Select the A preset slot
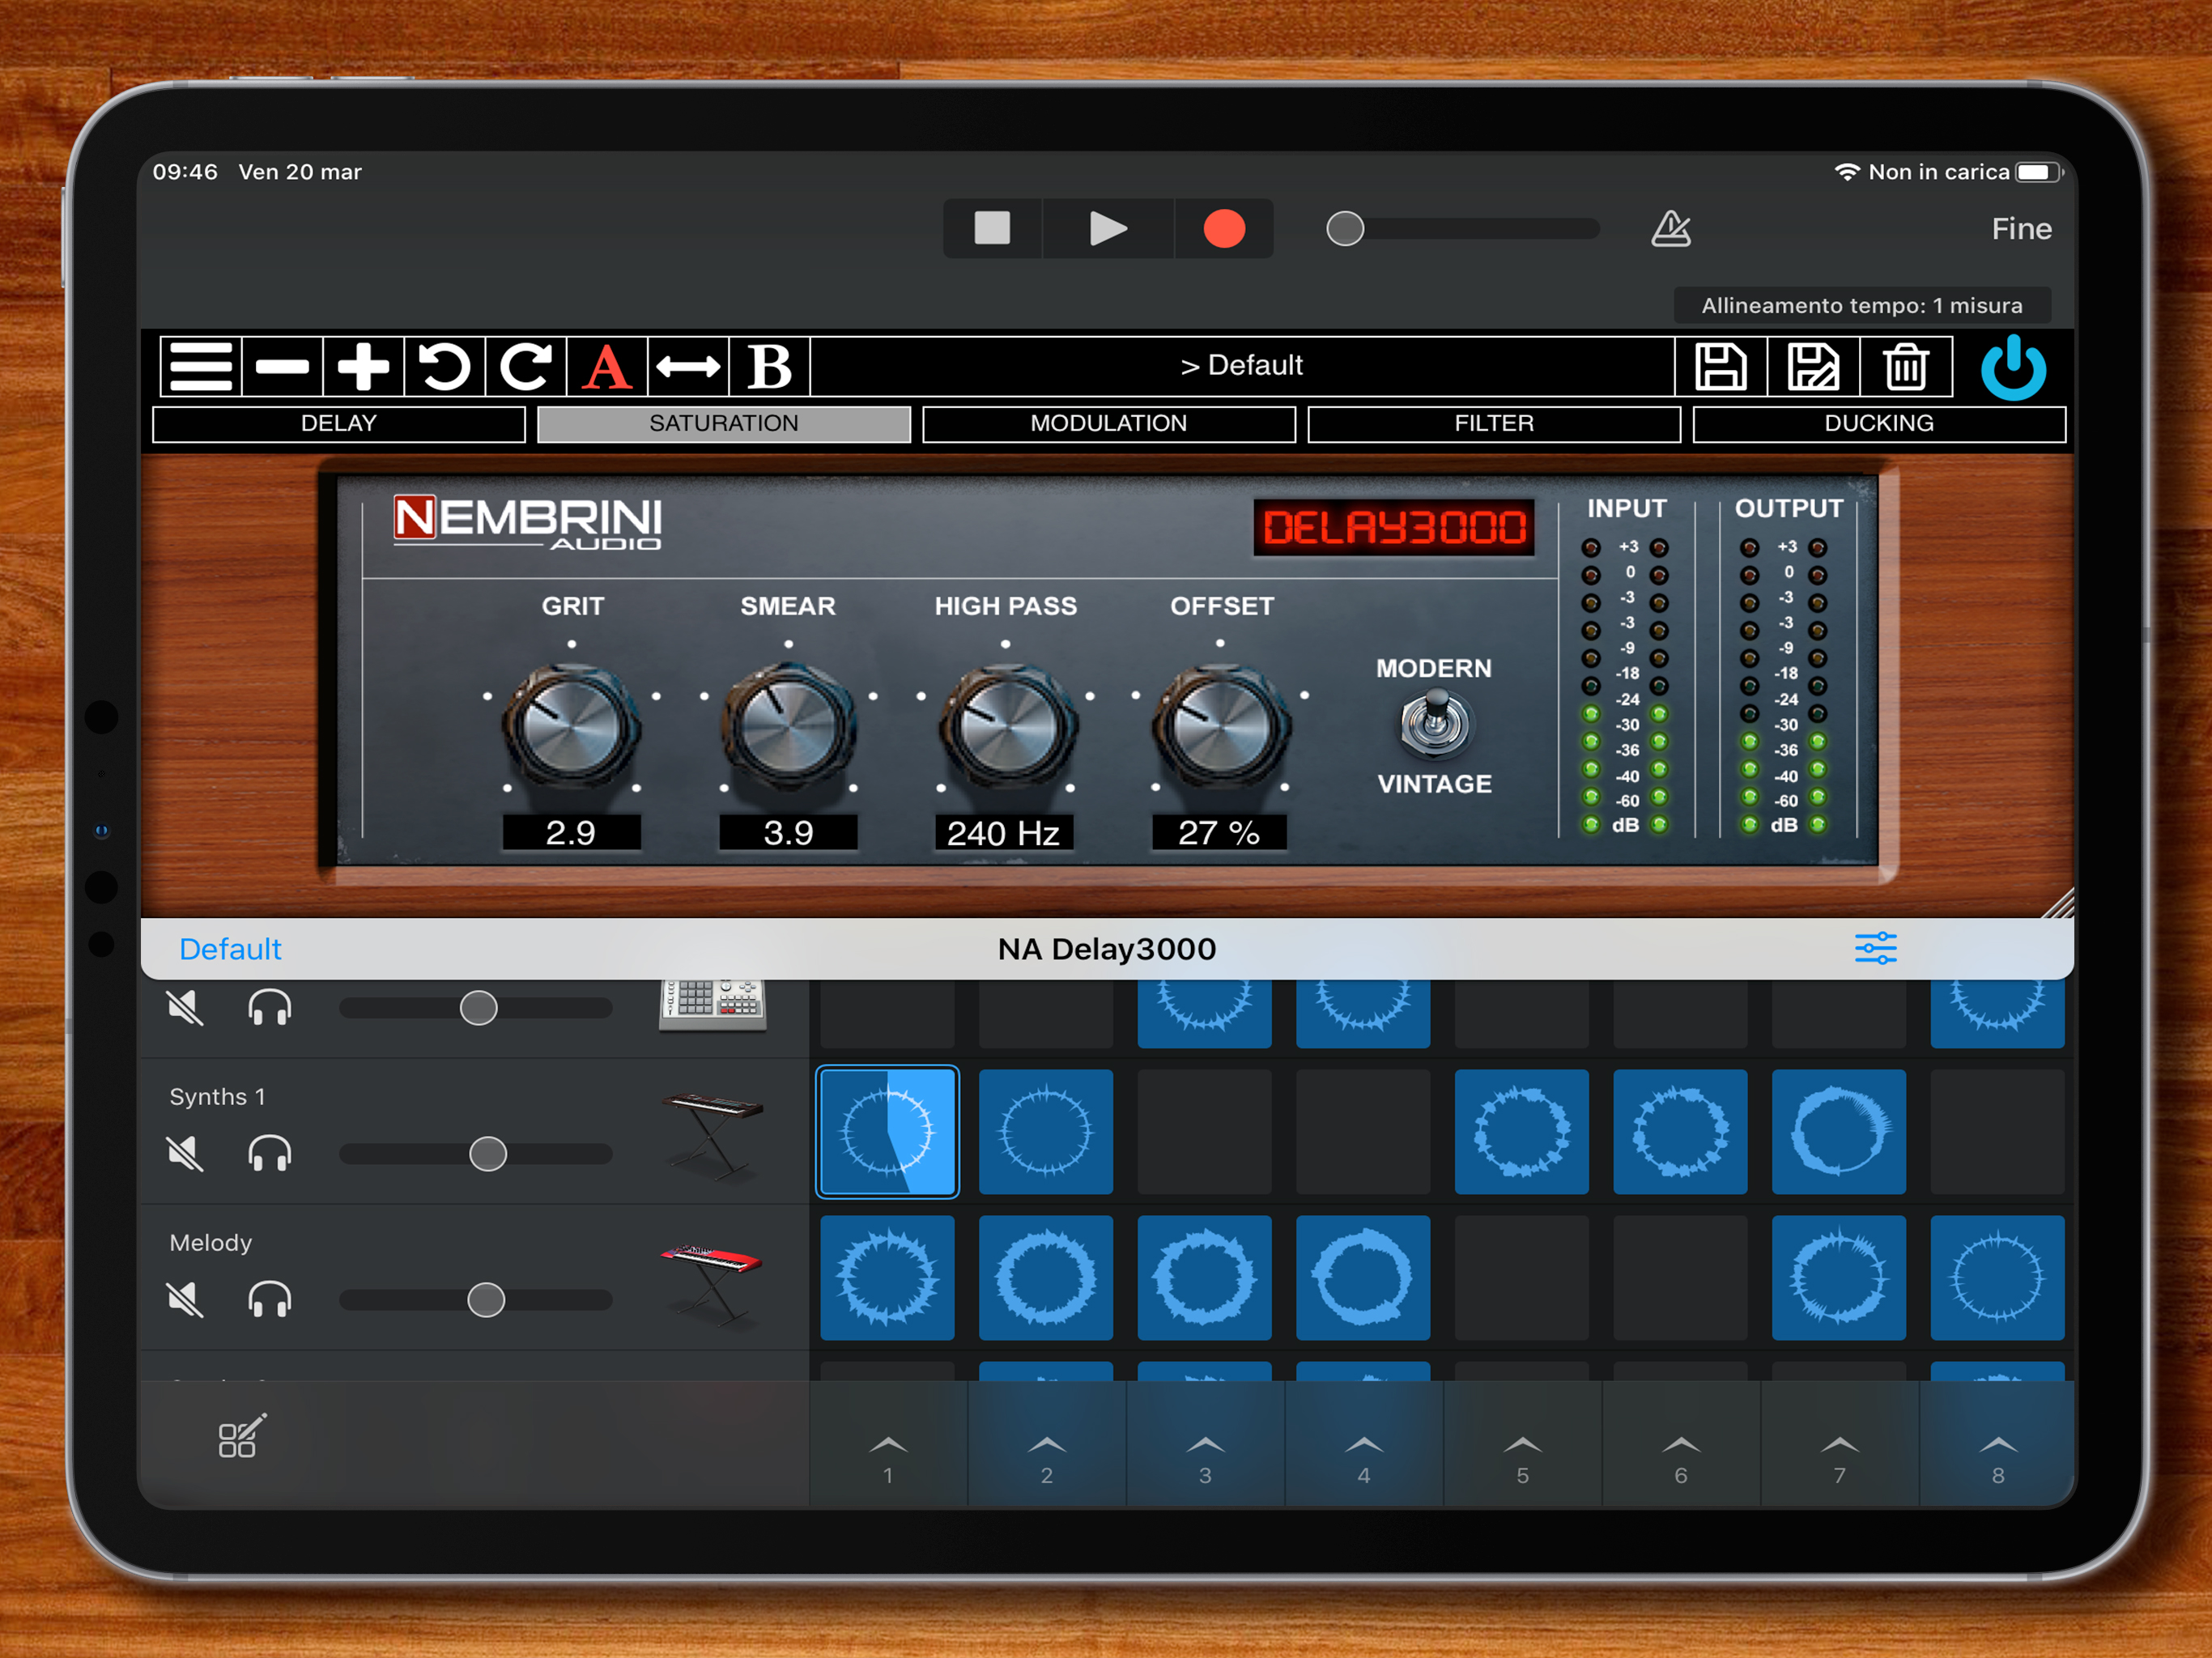Image resolution: width=2212 pixels, height=1658 pixels. (607, 366)
